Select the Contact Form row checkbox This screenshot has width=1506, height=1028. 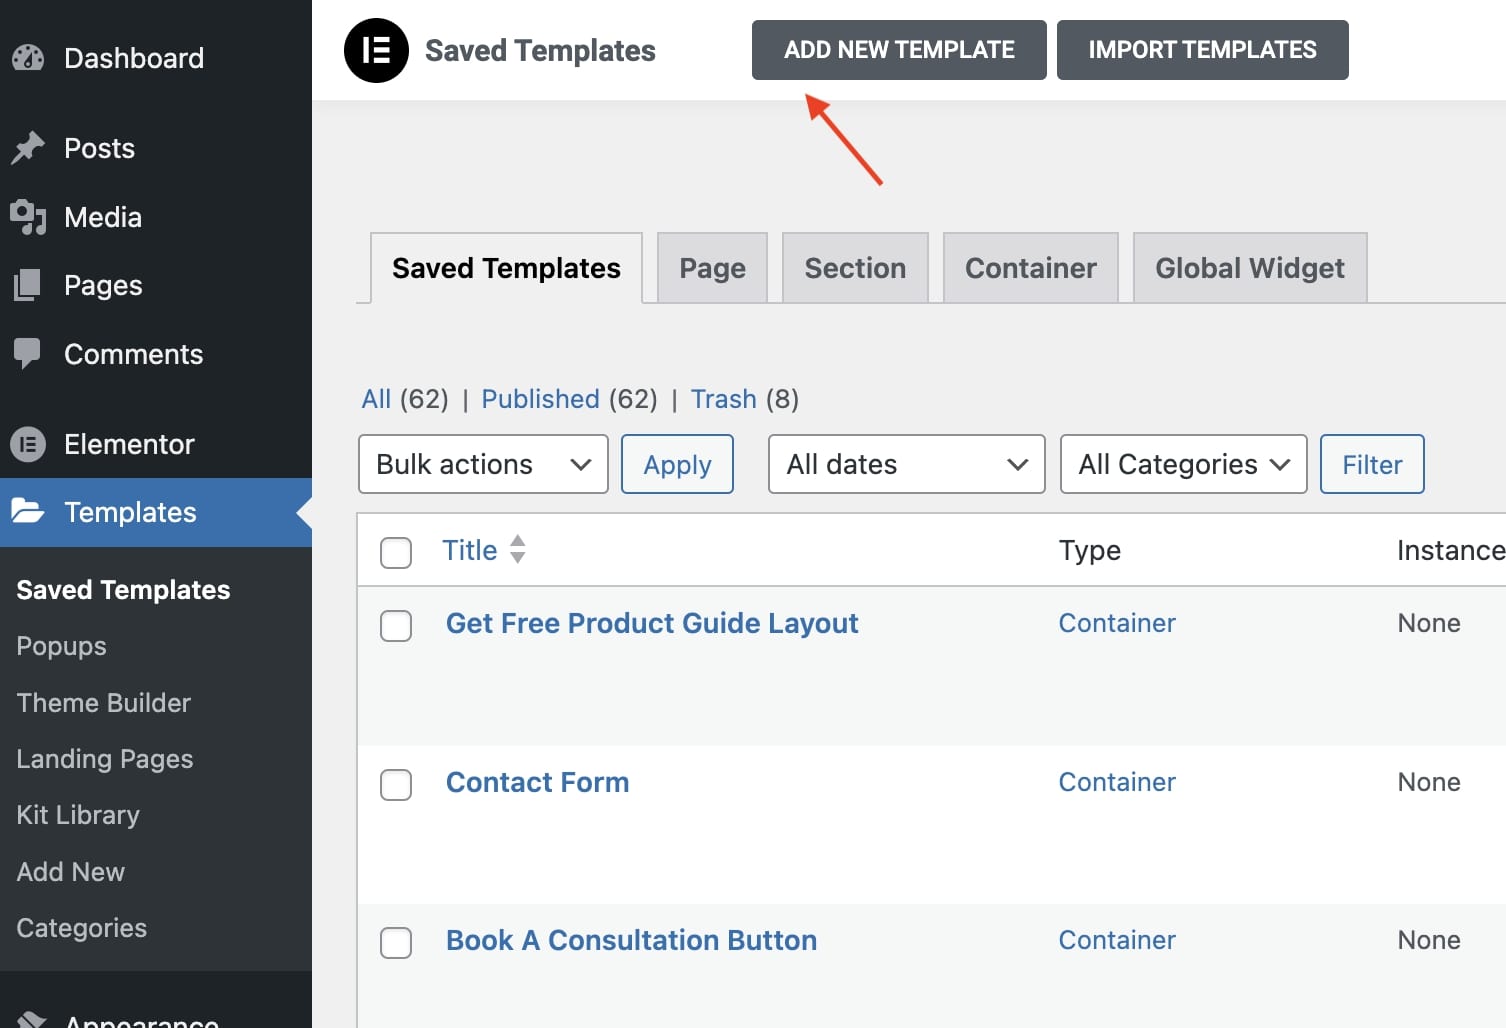pos(396,785)
